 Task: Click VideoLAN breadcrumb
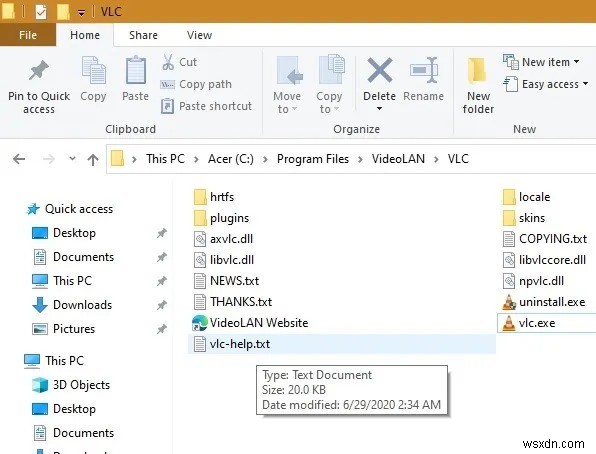pos(398,159)
